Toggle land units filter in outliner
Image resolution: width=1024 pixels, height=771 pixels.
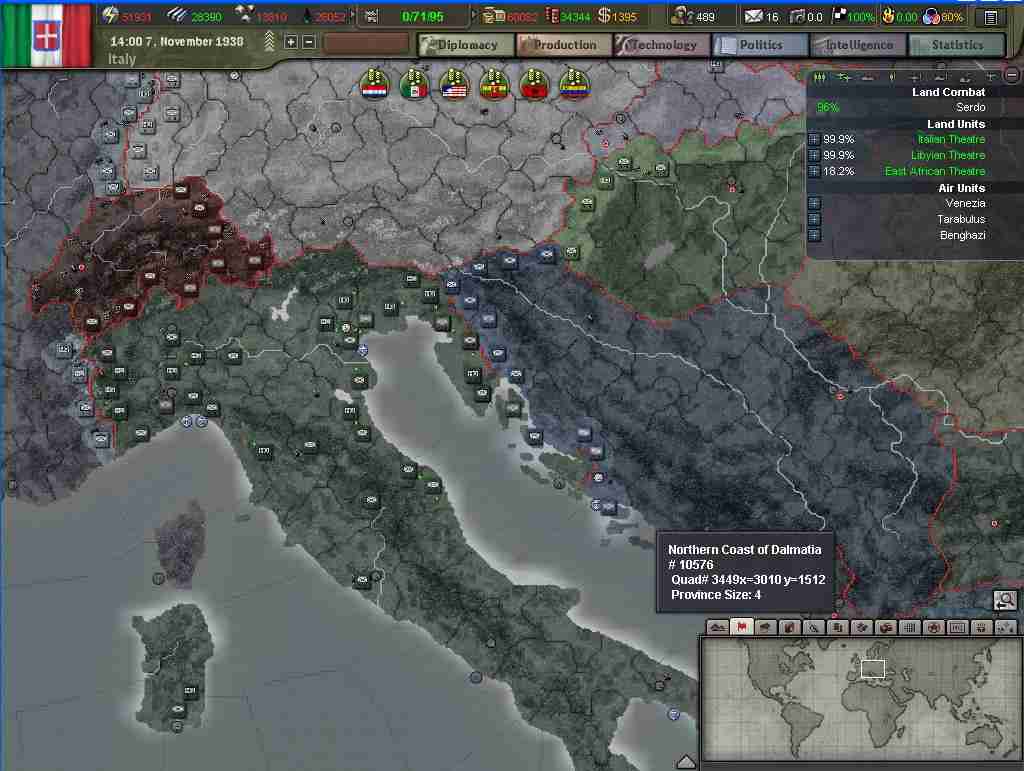click(x=819, y=77)
